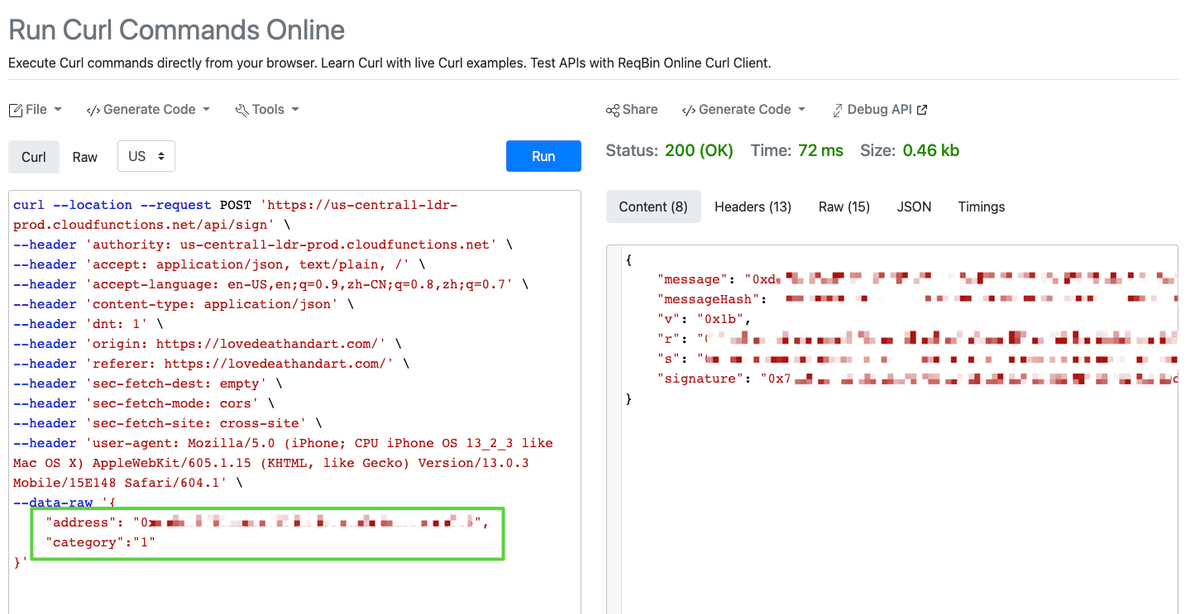Screen dimensions: 1200x614
Task: Click right Generate Code brackets icon
Action: (x=688, y=110)
